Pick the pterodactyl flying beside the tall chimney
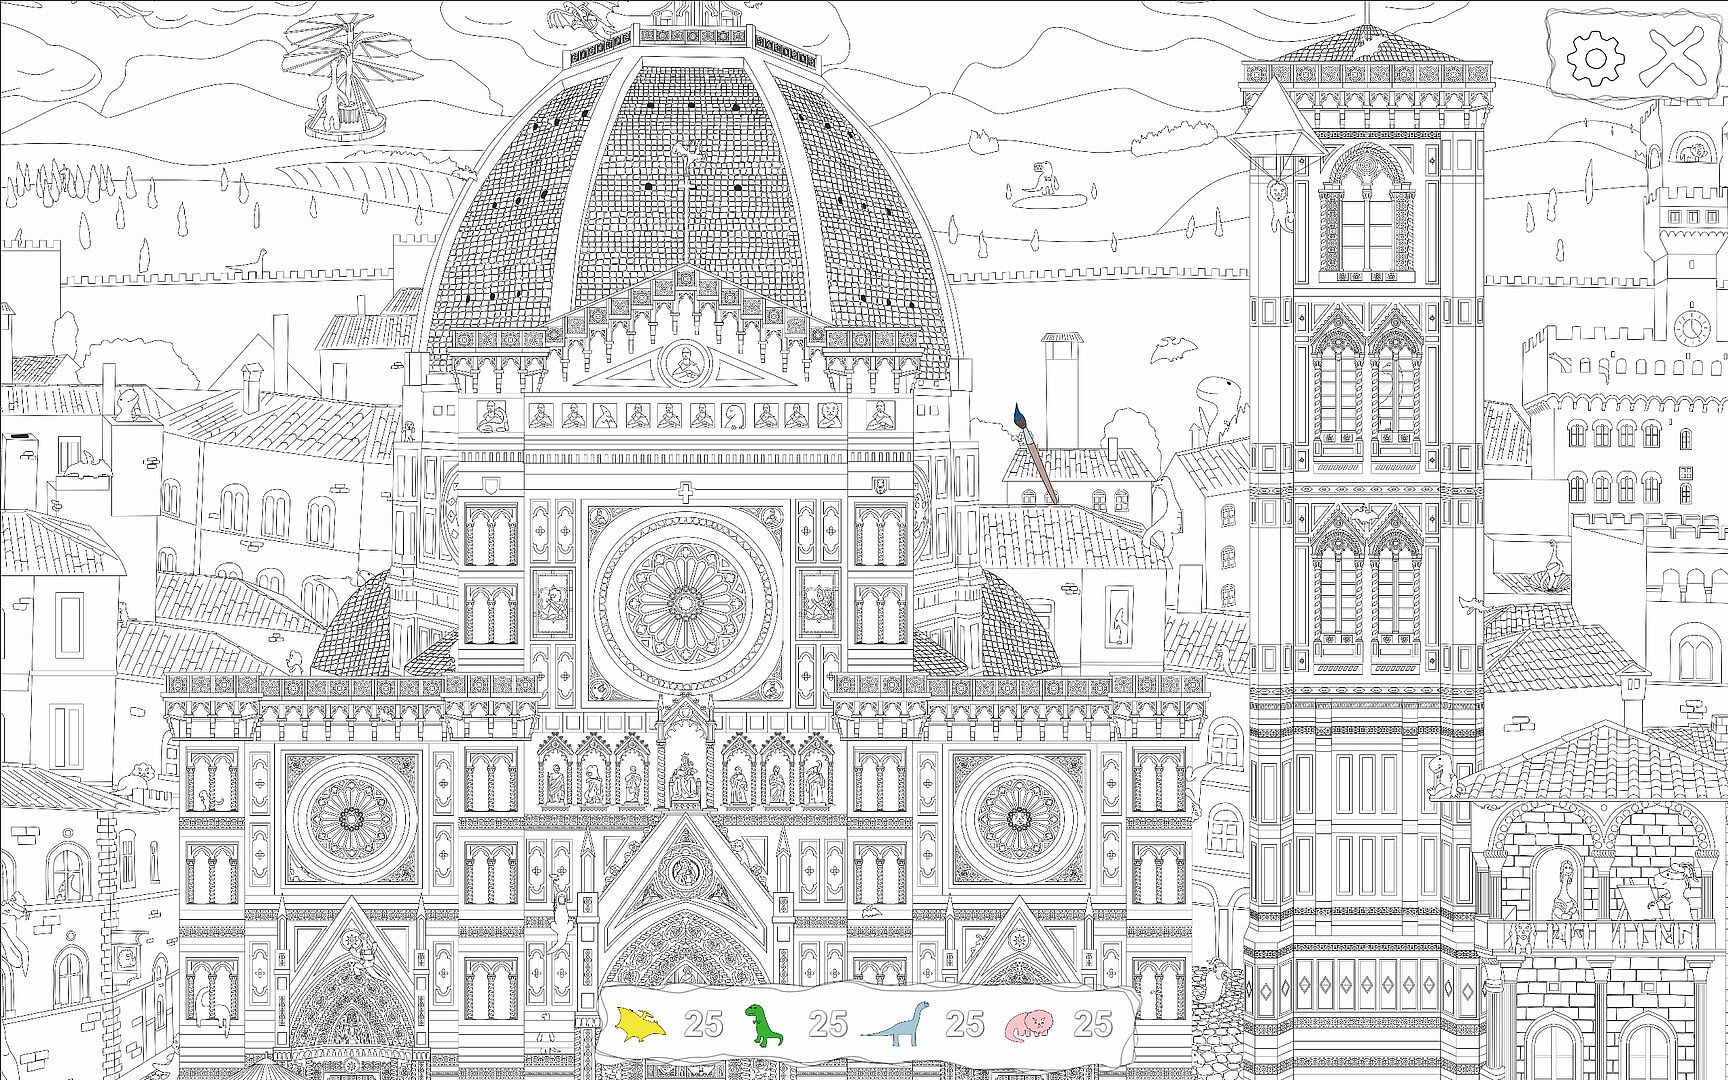 click(1172, 350)
